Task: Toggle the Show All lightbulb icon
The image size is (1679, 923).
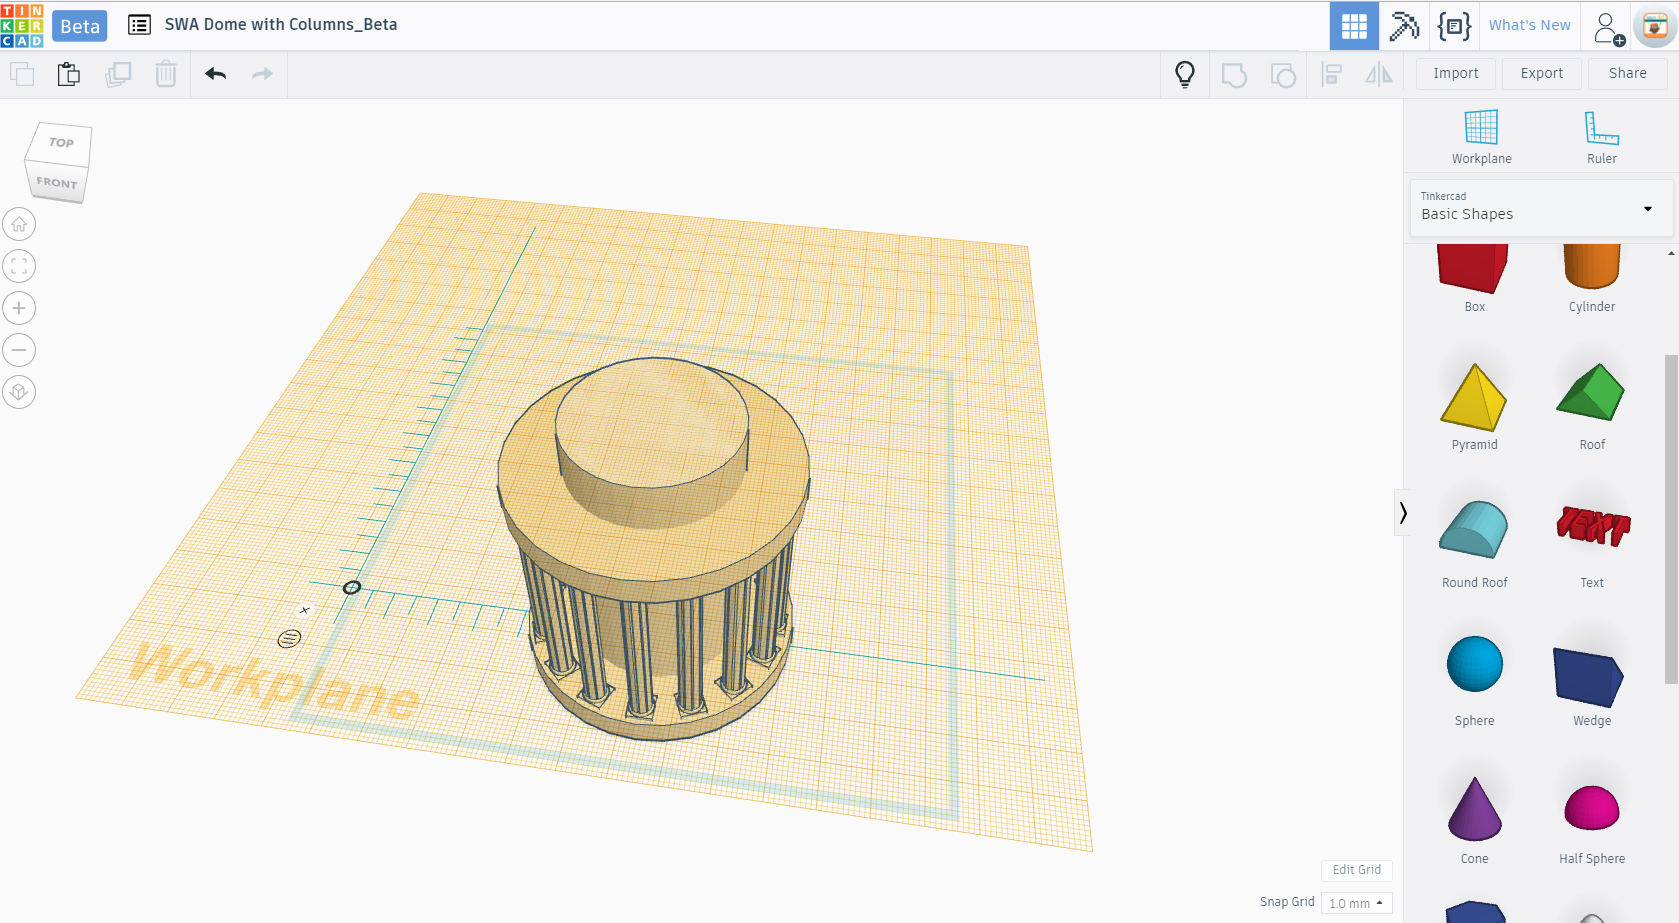Action: pos(1185,74)
